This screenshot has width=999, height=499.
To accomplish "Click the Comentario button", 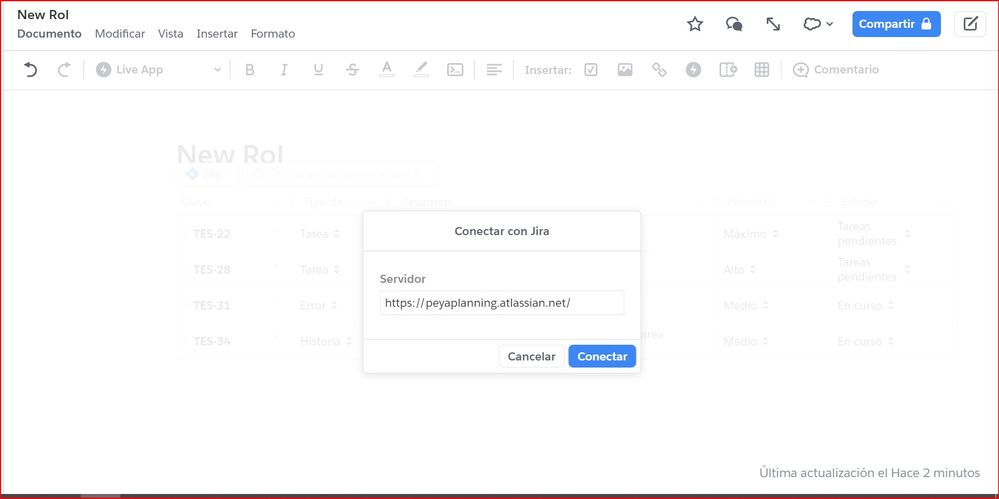I will coord(835,69).
